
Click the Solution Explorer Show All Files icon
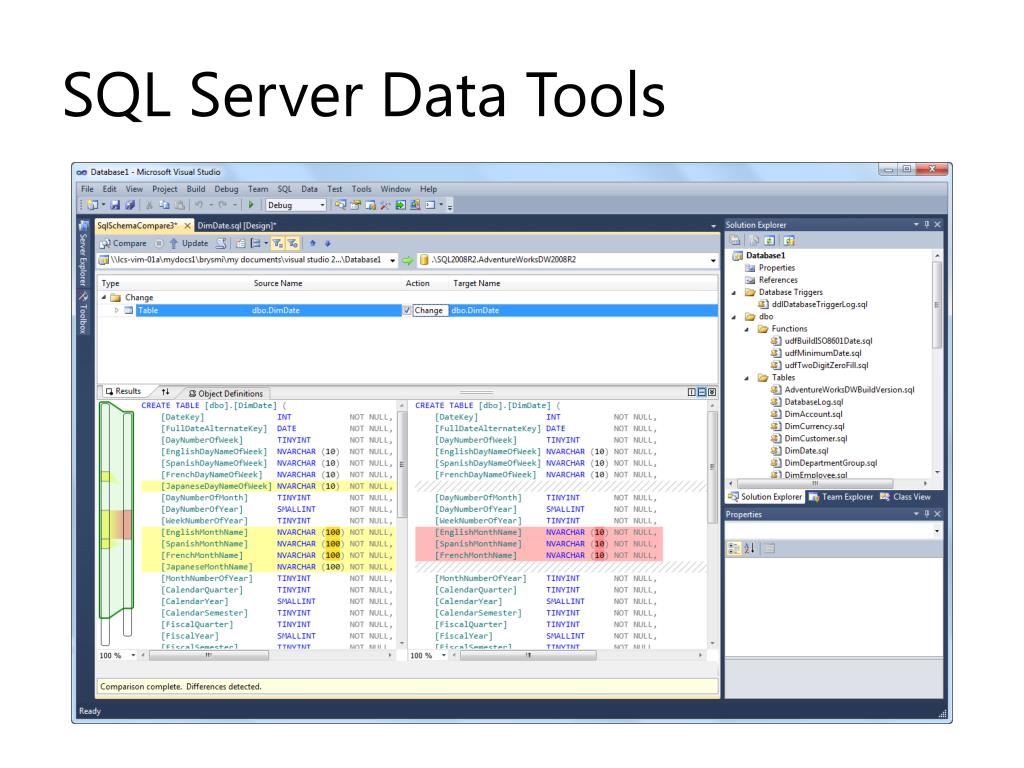753,240
